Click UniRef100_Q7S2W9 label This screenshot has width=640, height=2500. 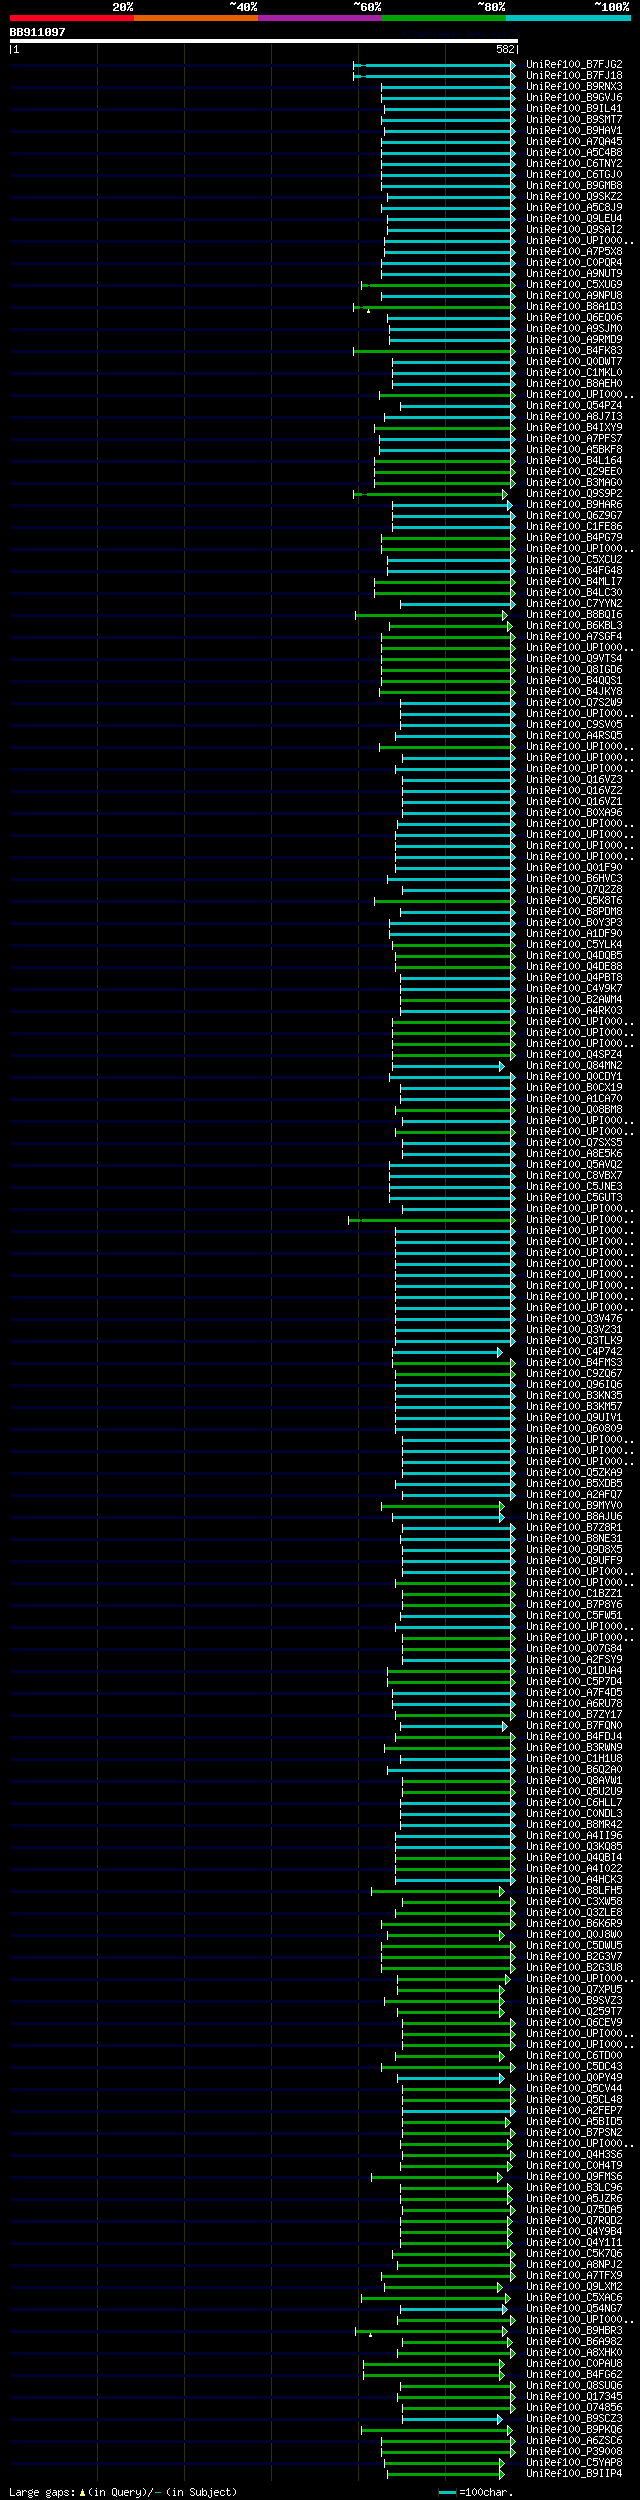click(574, 702)
